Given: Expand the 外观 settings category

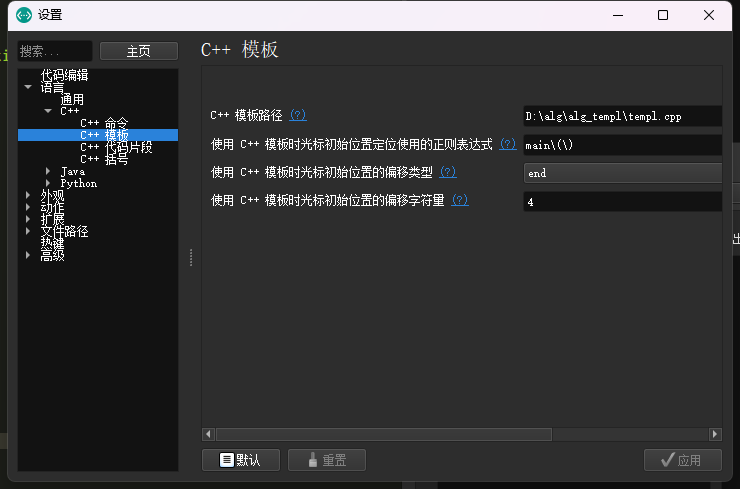Looking at the screenshot, I should point(28,195).
